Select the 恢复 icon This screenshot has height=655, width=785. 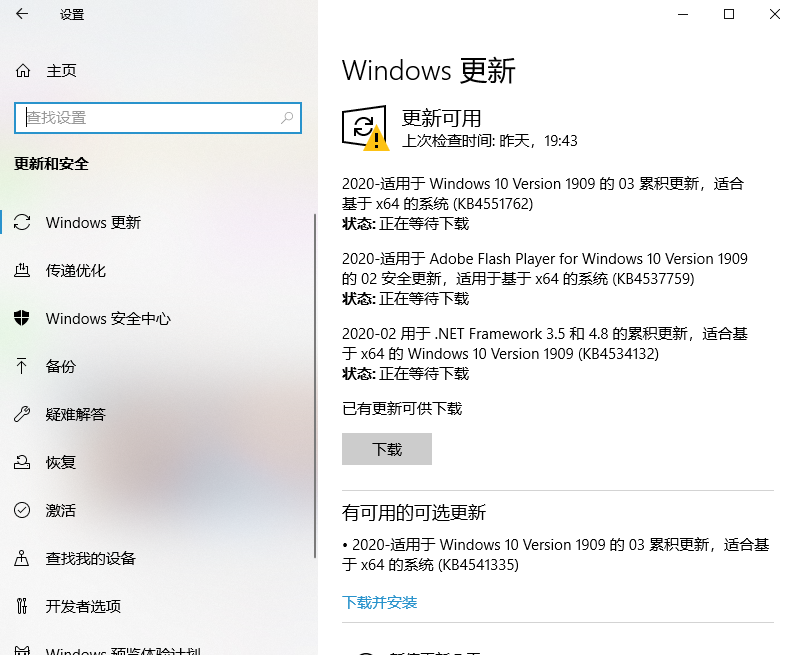22,462
